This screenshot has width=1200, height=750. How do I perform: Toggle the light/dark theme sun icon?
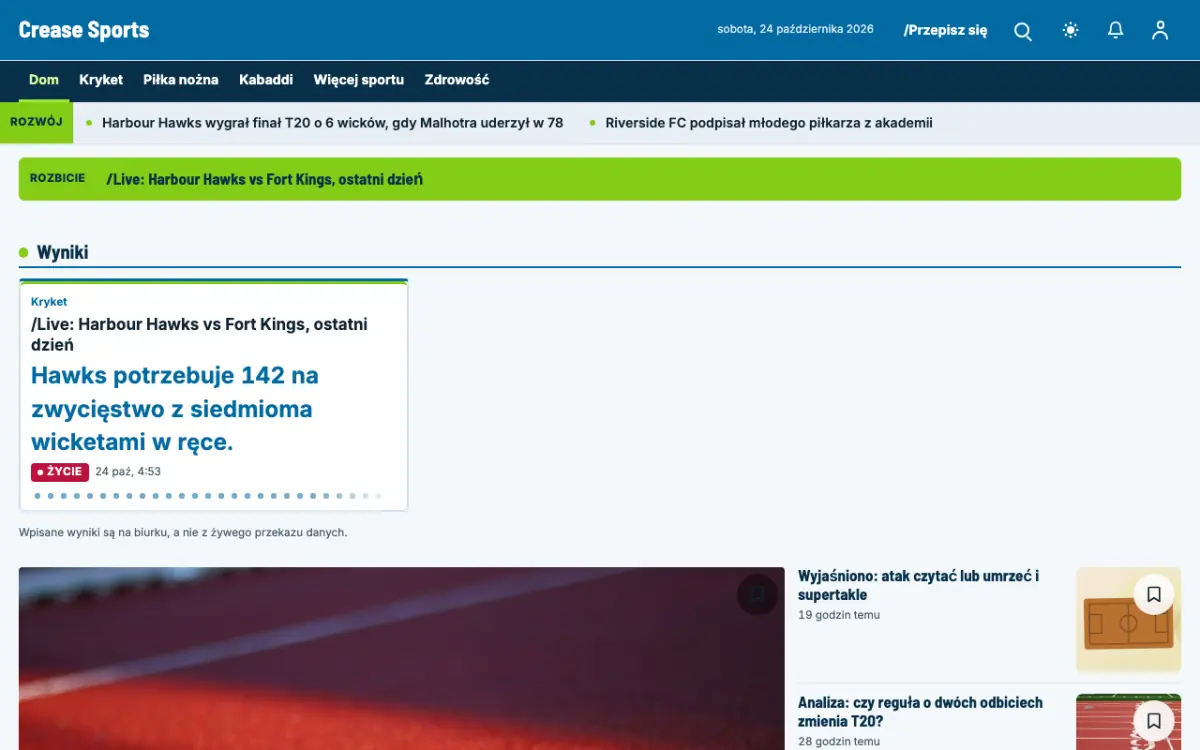coord(1071,30)
